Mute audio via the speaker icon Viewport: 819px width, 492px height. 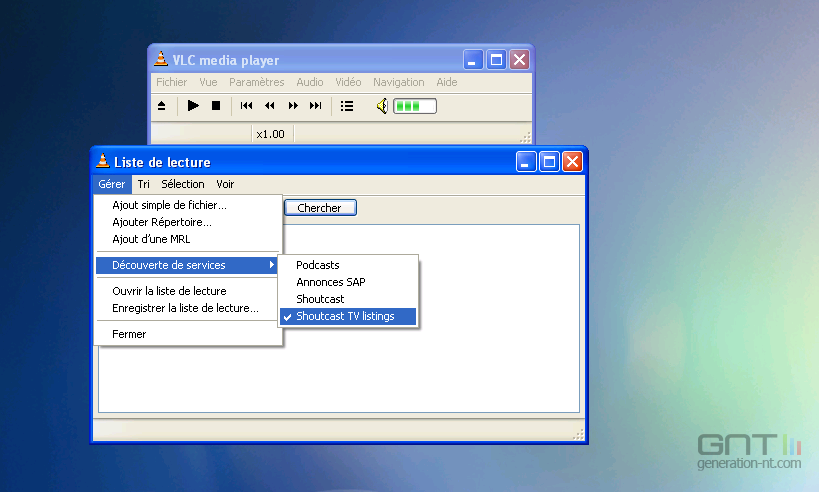click(x=382, y=106)
